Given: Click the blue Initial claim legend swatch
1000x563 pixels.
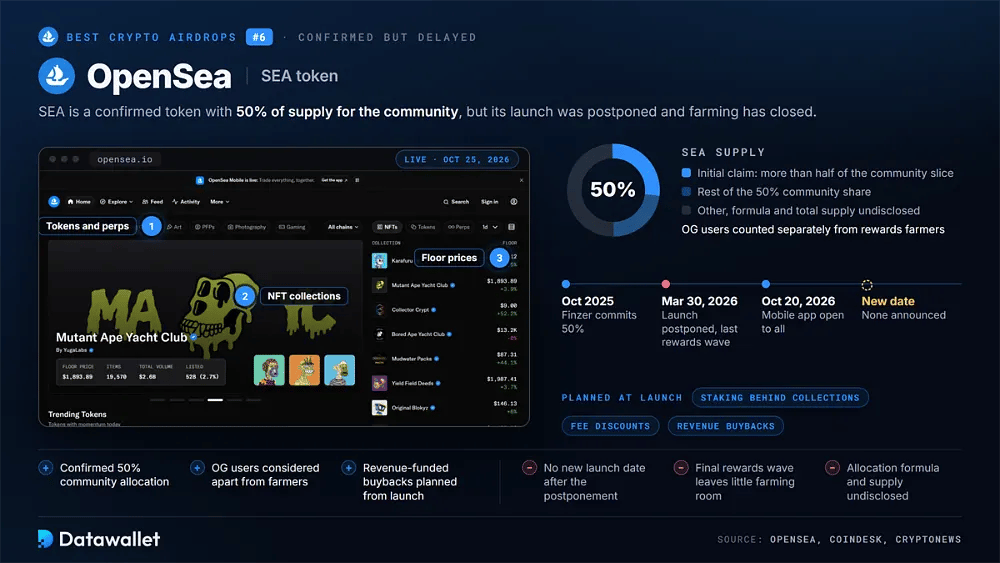Looking at the screenshot, I should (x=686, y=173).
